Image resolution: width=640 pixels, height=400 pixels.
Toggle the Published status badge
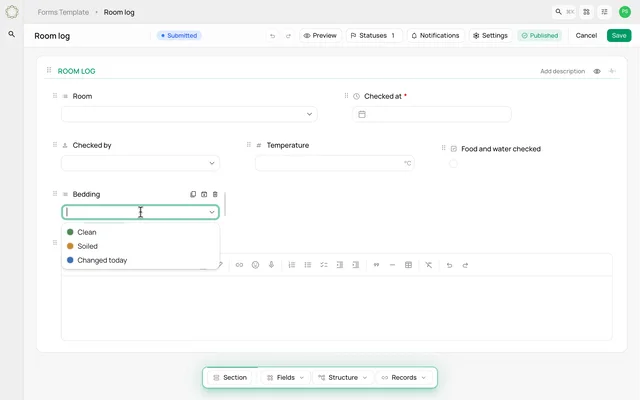[540, 36]
